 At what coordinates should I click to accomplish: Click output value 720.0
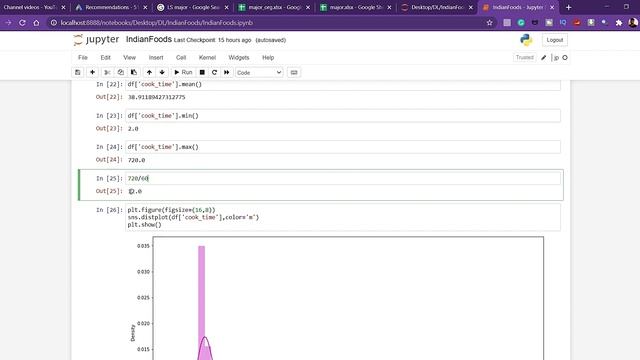136,160
